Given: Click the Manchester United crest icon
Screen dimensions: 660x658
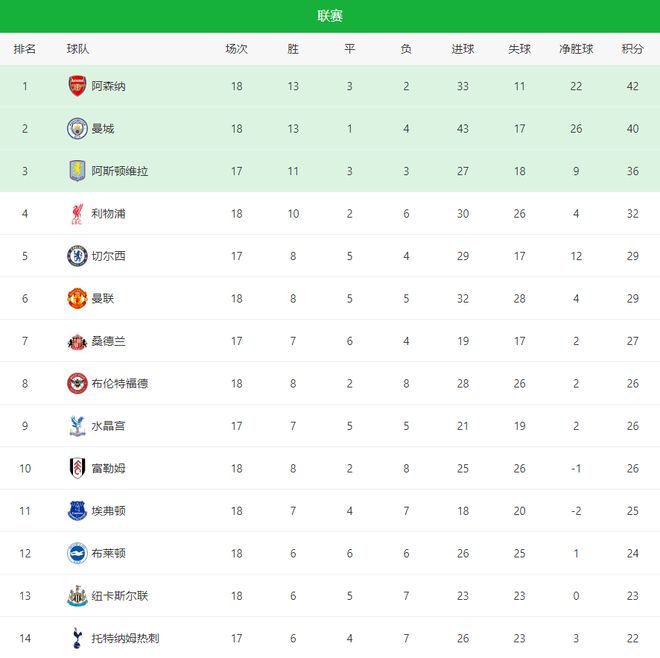Looking at the screenshot, I should click(77, 298).
